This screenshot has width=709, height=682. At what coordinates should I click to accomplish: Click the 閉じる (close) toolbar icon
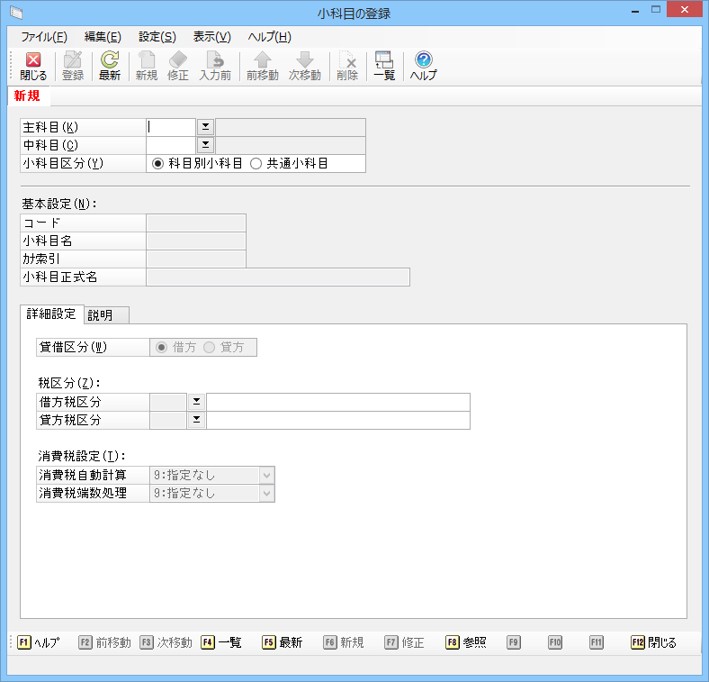click(33, 61)
